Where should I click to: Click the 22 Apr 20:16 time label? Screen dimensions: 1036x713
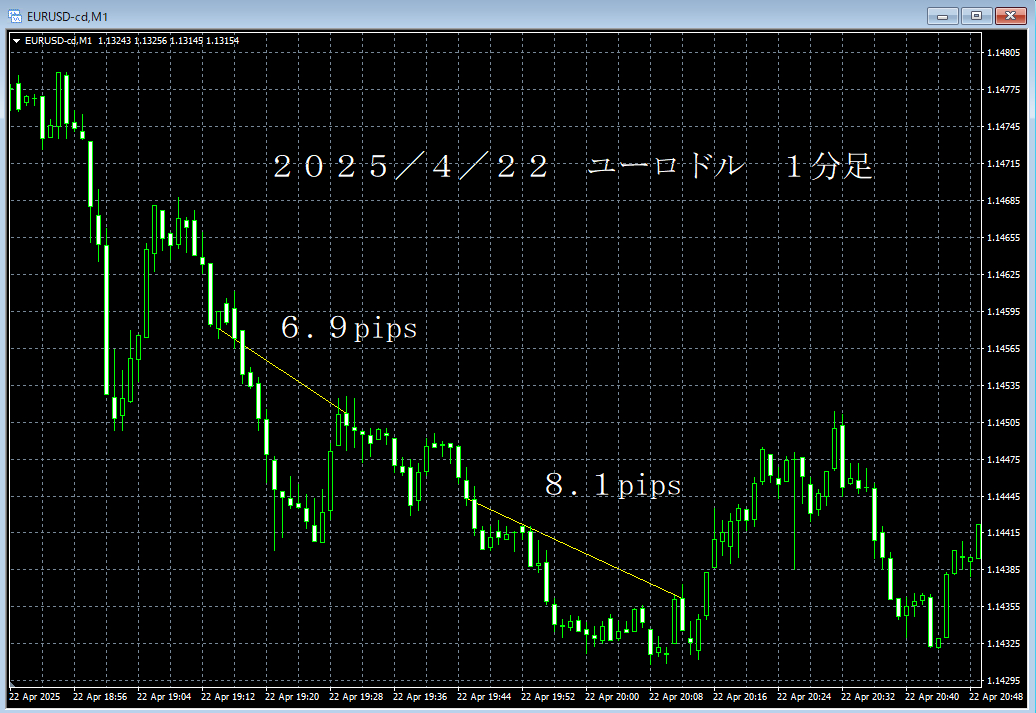(x=741, y=697)
